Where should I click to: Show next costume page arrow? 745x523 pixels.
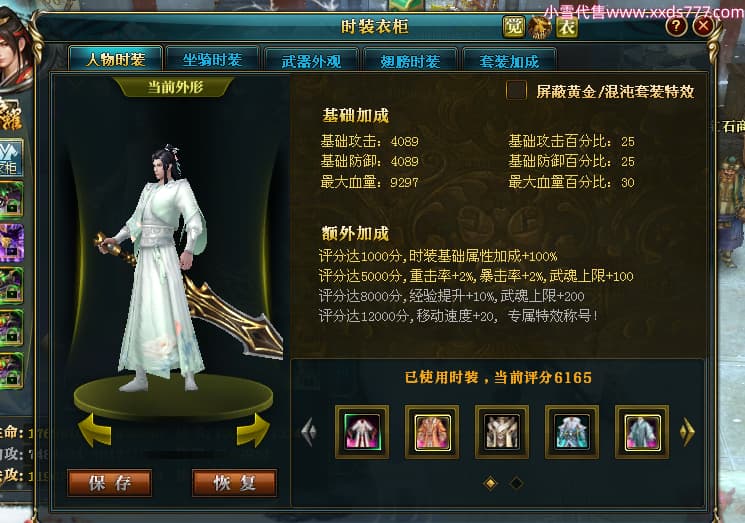(688, 431)
